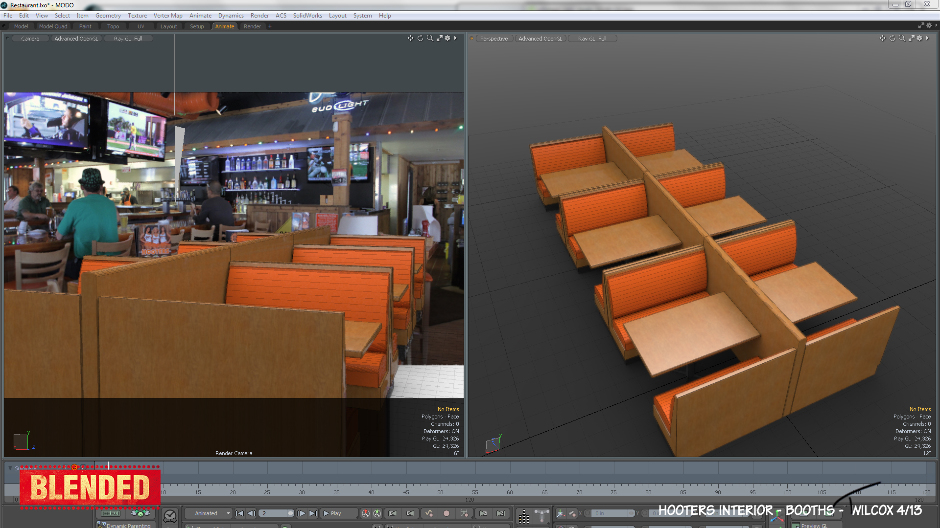Click the zoom magnifier icon in the Perspective viewport

click(x=900, y=38)
